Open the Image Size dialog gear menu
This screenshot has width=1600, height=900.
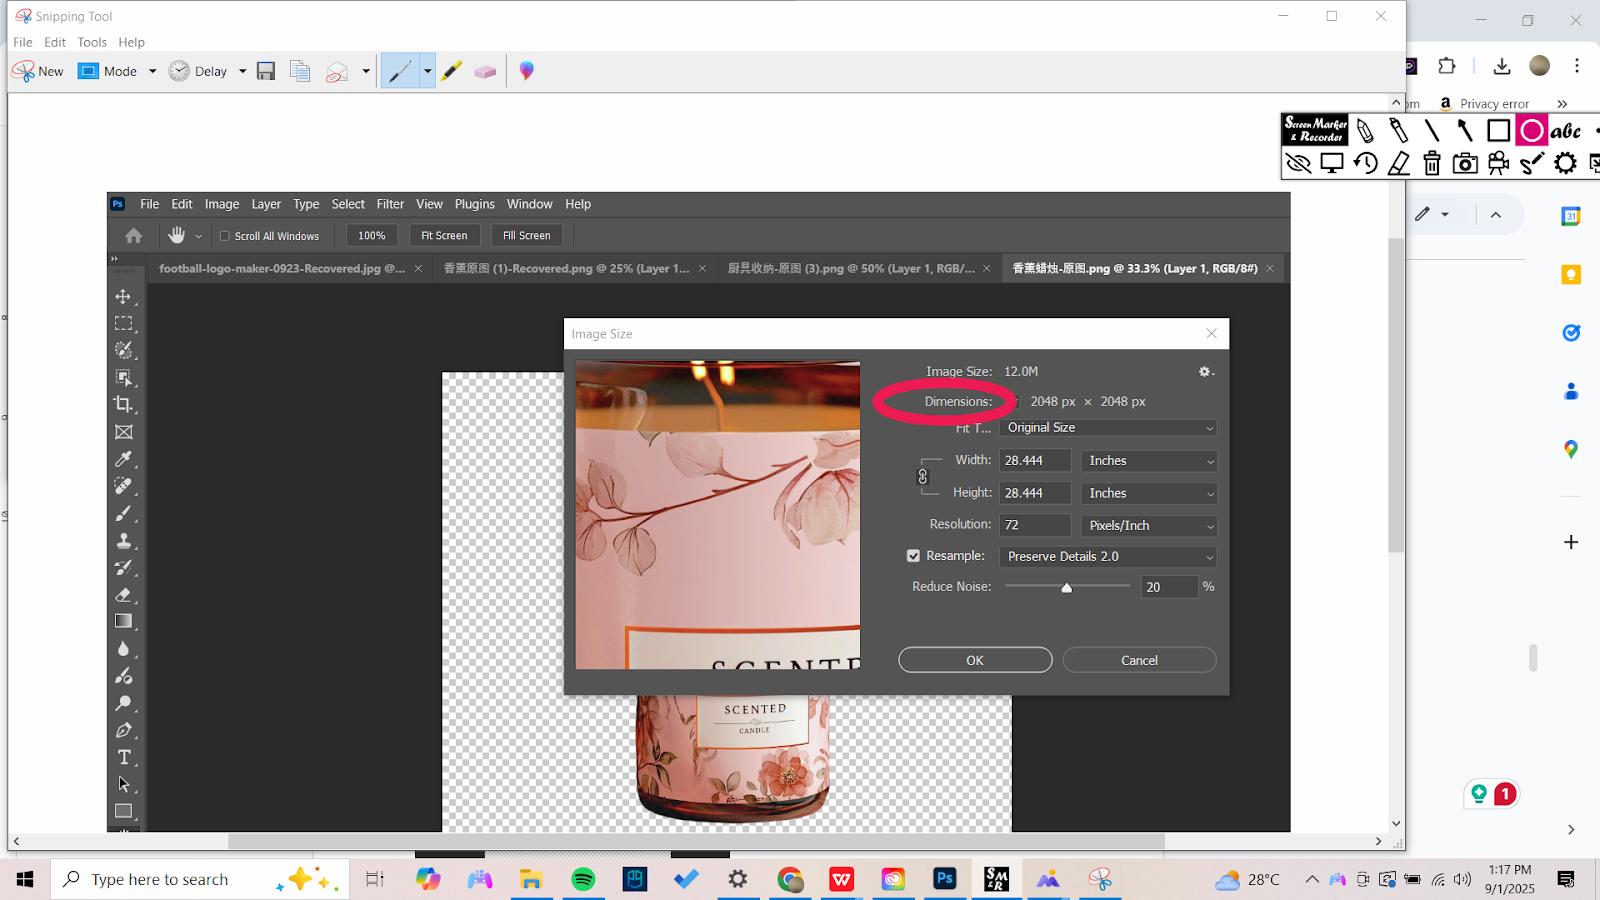coord(1205,371)
